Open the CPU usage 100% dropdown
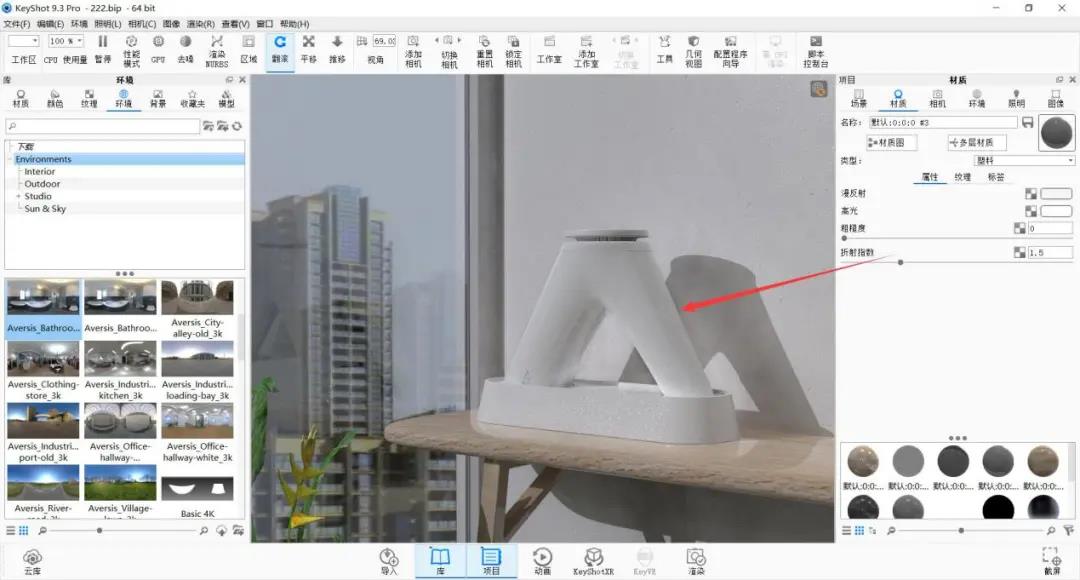This screenshot has width=1080, height=580. point(66,41)
